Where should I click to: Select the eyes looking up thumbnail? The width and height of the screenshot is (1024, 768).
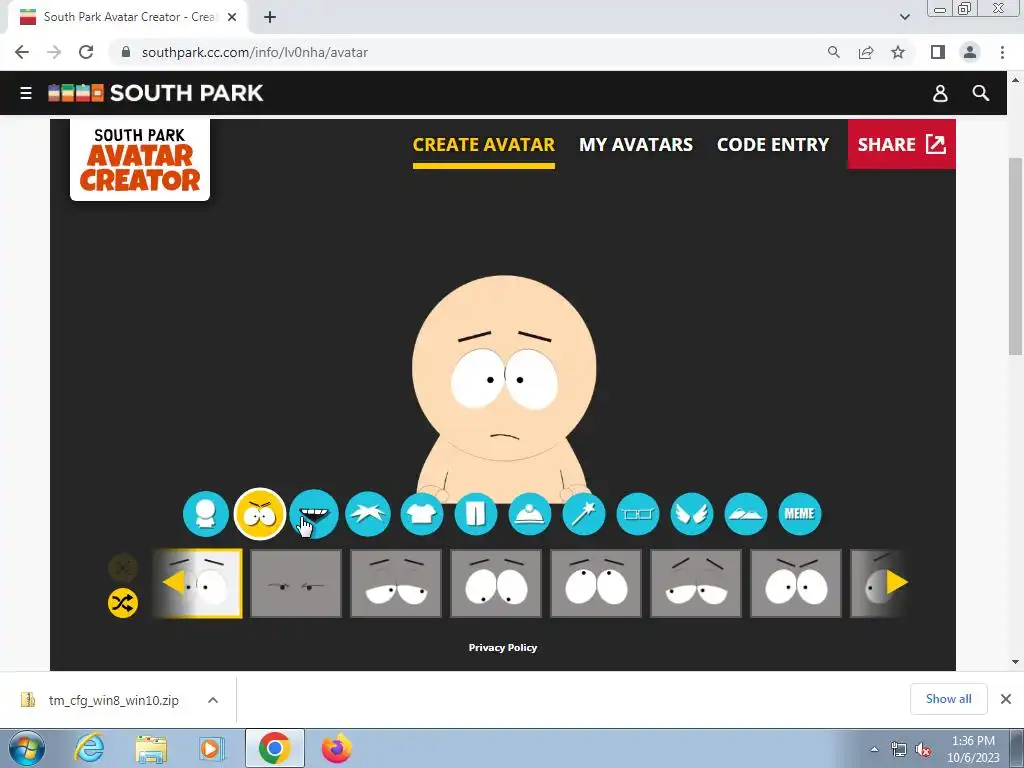point(596,583)
